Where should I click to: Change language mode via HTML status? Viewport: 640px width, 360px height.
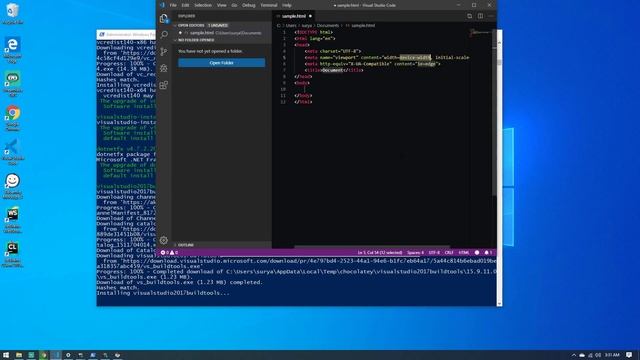click(x=464, y=253)
